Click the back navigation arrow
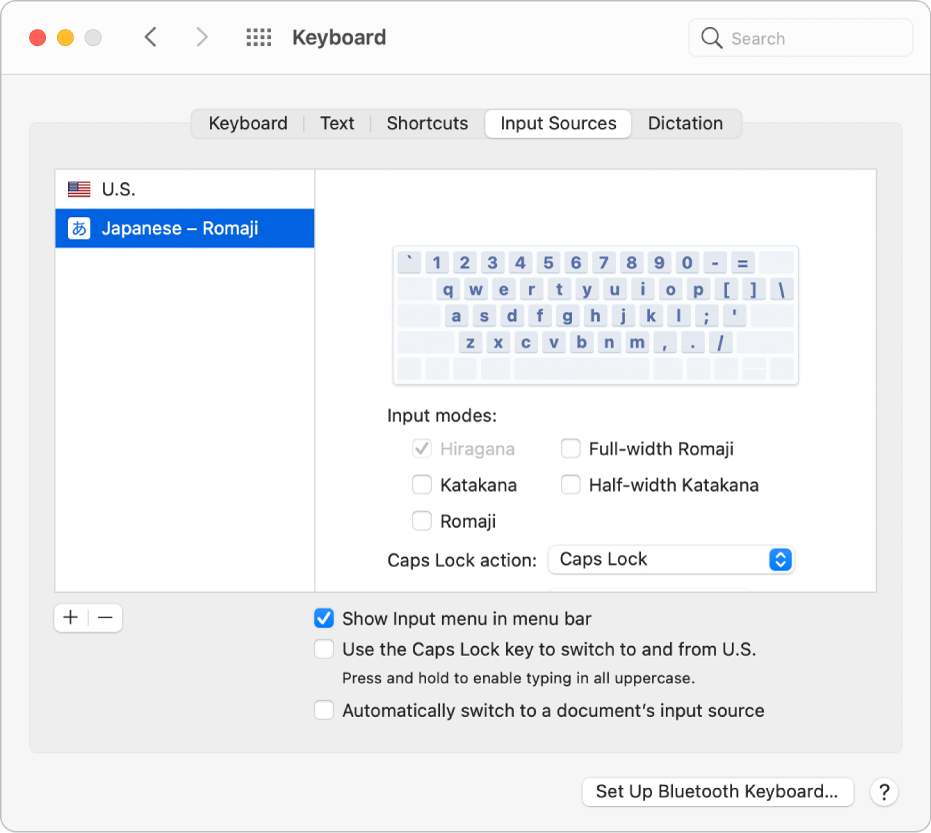The height and width of the screenshot is (833, 931). click(x=151, y=38)
